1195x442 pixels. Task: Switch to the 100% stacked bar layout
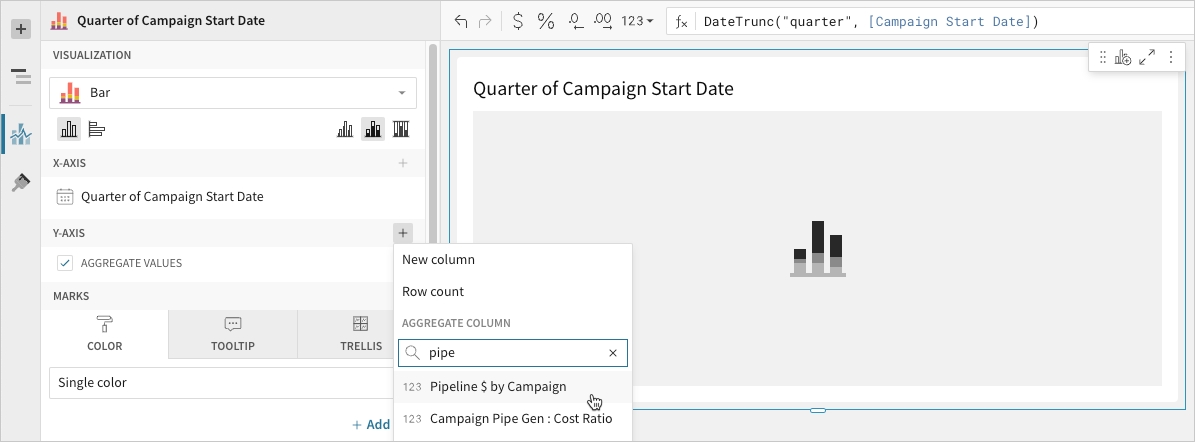coord(401,129)
